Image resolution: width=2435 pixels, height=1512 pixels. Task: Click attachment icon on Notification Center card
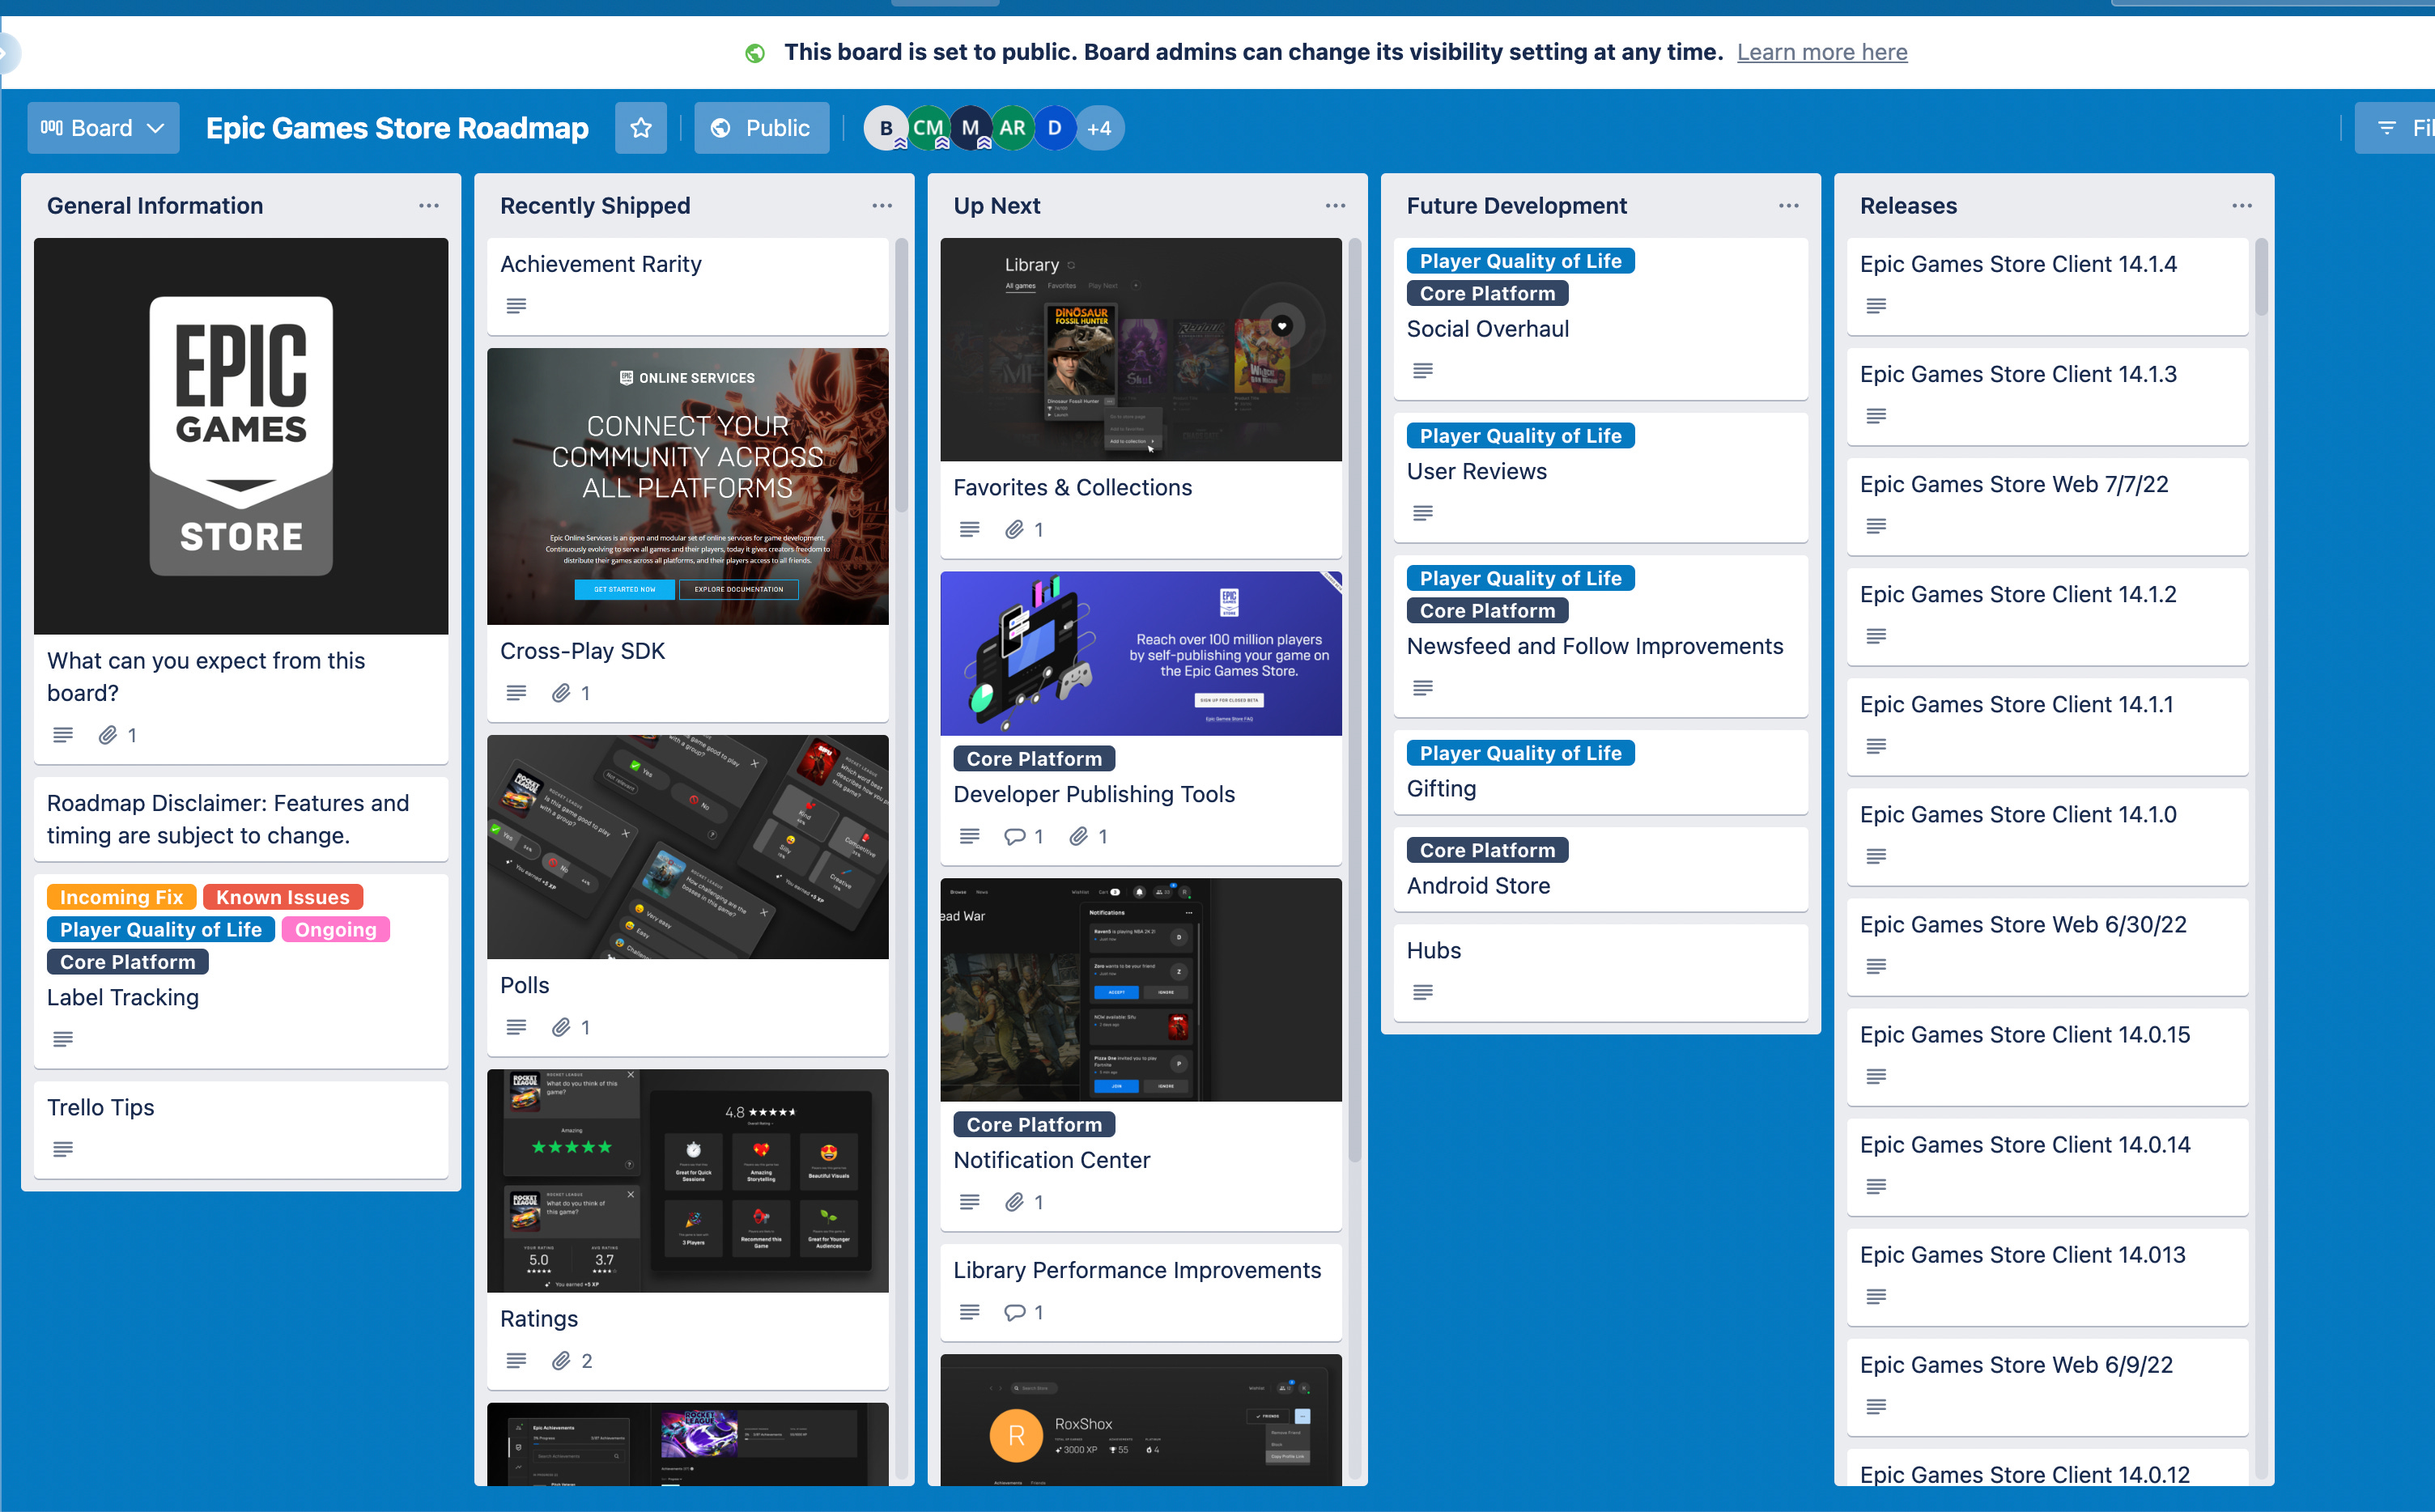[1015, 1202]
